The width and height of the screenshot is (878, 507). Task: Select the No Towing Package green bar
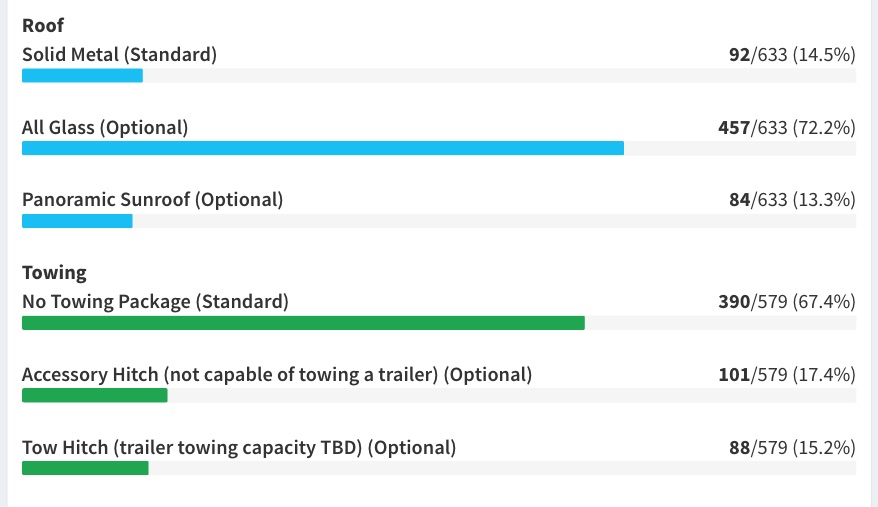click(x=303, y=323)
